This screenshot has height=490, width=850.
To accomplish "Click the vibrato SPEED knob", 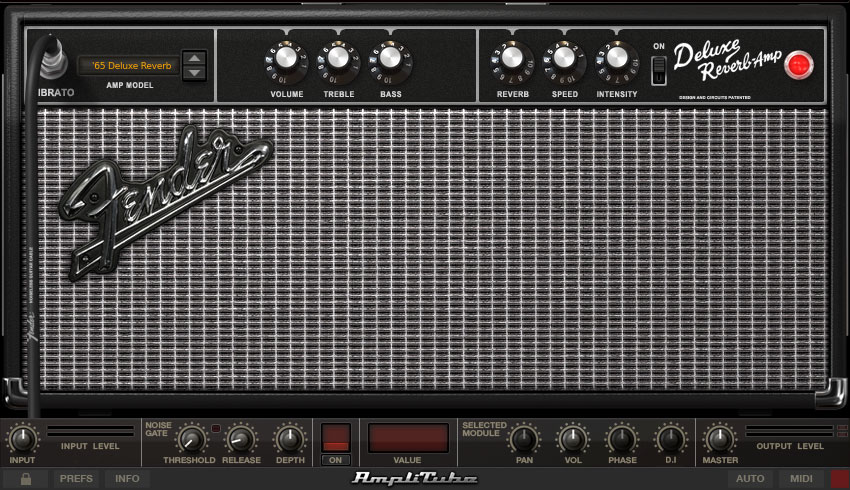I will click(564, 58).
